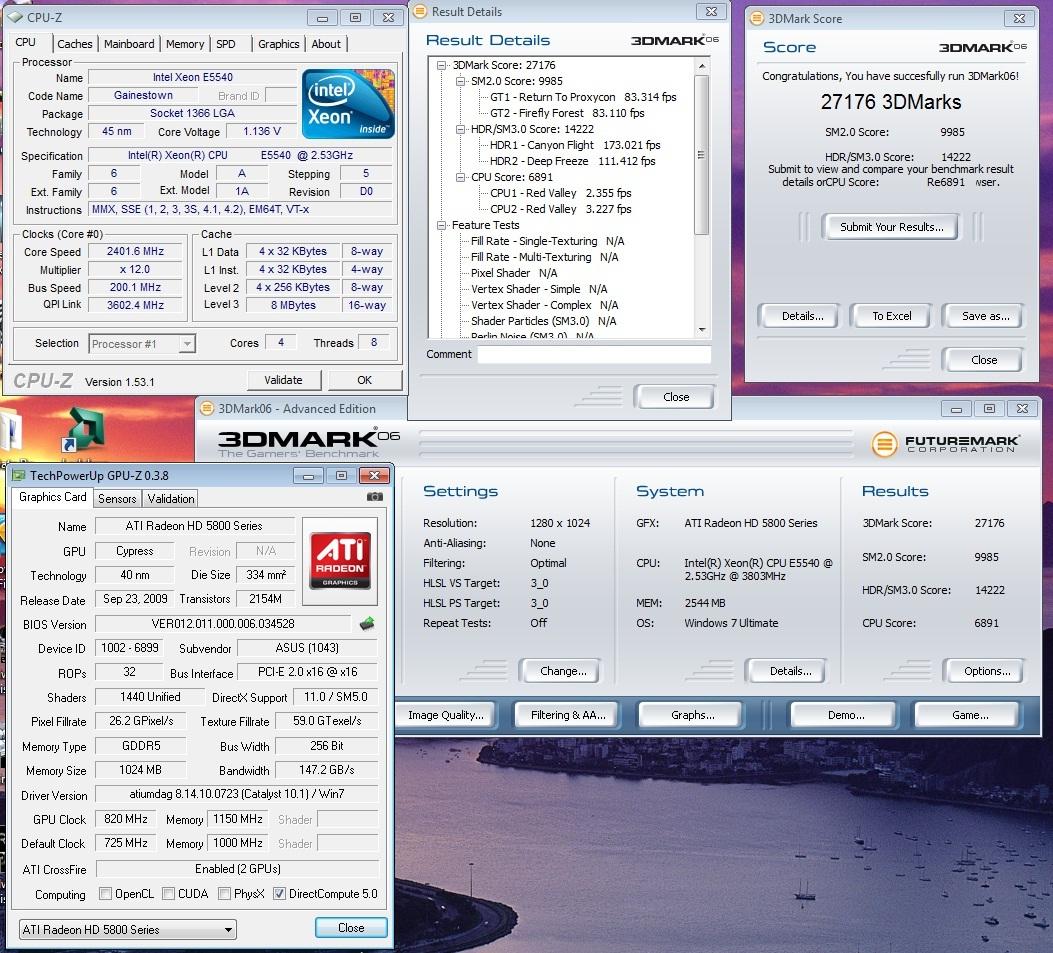
Task: Click the 3DMark06 Advanced Edition title icon
Action: pos(207,408)
